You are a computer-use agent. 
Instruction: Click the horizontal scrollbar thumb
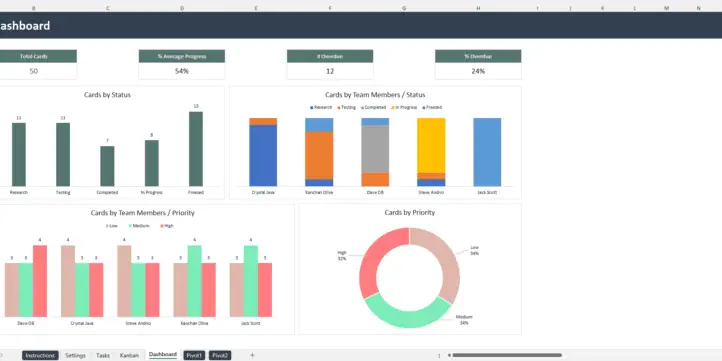(507, 355)
